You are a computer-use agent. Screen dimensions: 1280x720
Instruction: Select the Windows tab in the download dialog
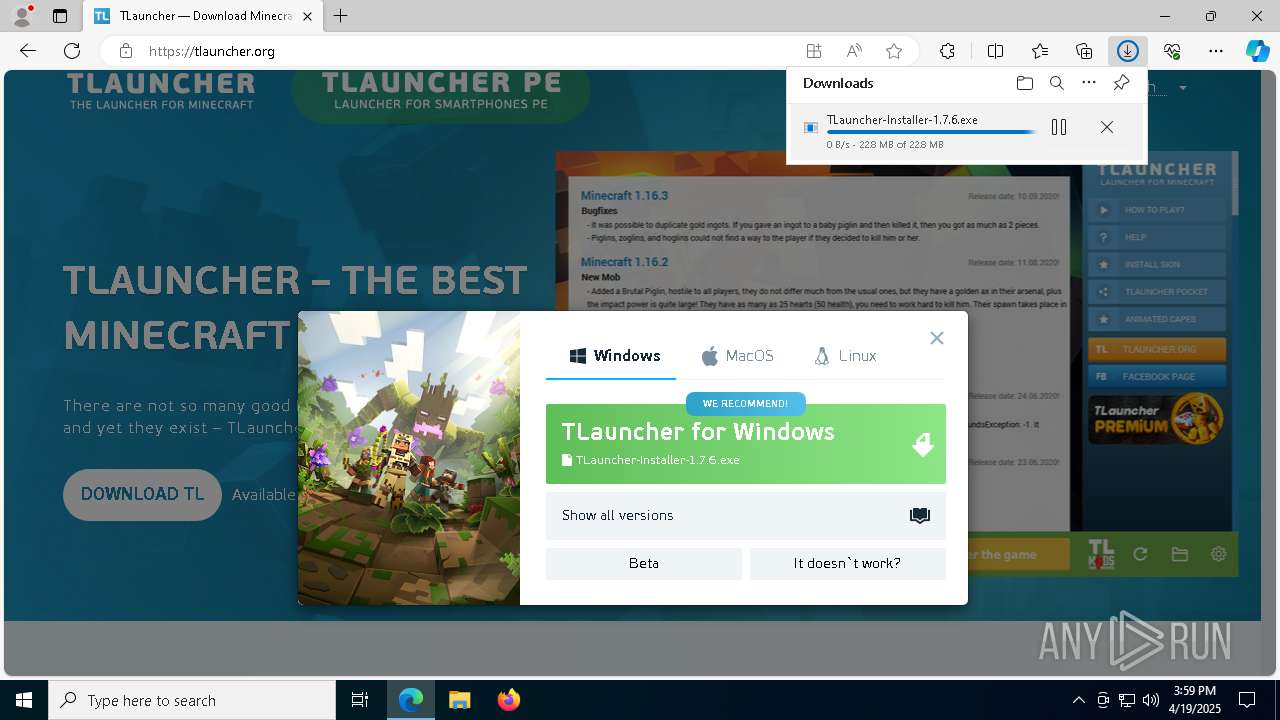click(x=615, y=356)
